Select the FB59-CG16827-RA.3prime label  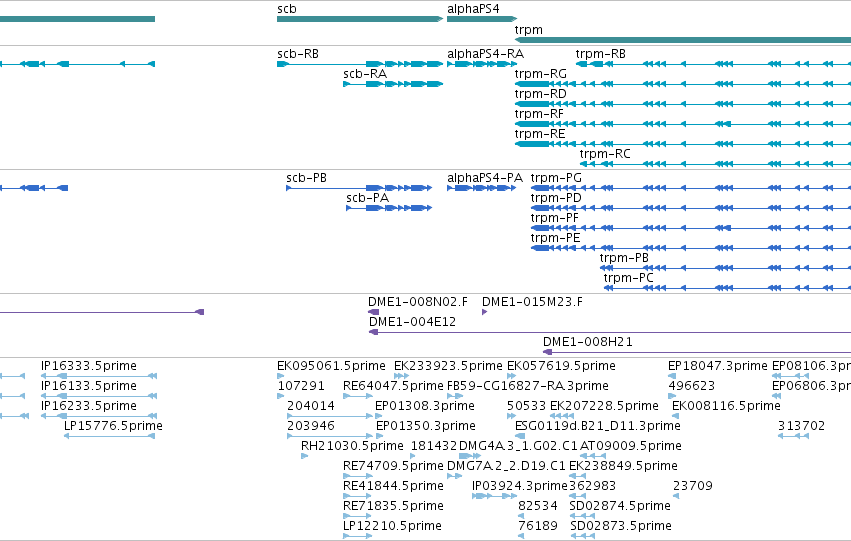coord(528,386)
